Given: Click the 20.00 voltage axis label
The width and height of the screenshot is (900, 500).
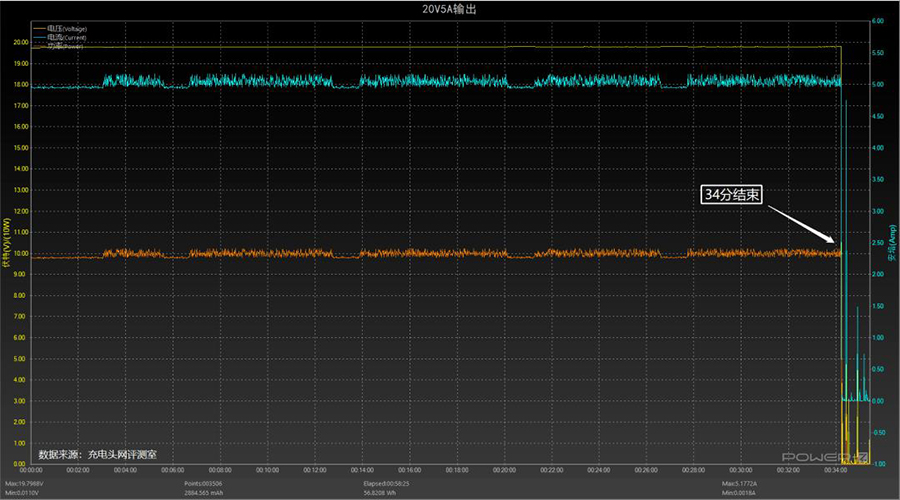Looking at the screenshot, I should [x=21, y=42].
